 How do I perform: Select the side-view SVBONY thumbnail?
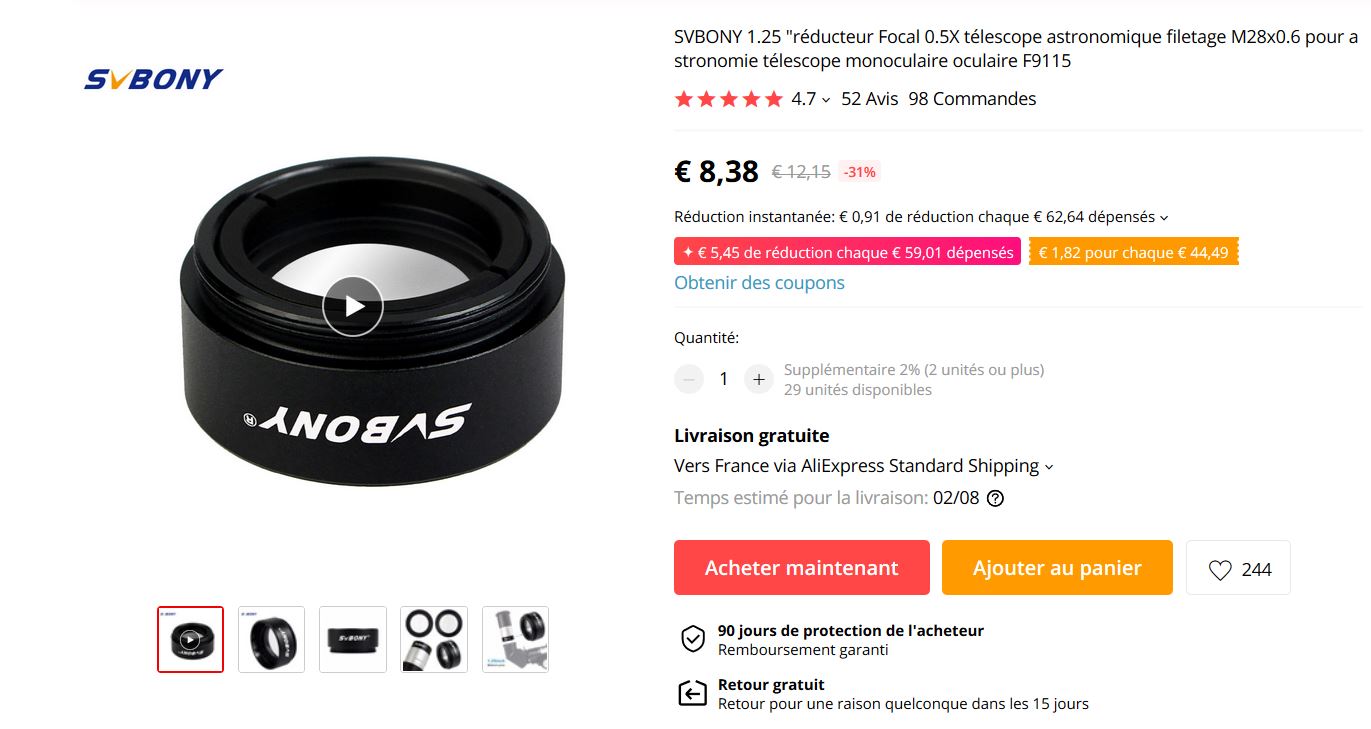pyautogui.click(x=353, y=639)
